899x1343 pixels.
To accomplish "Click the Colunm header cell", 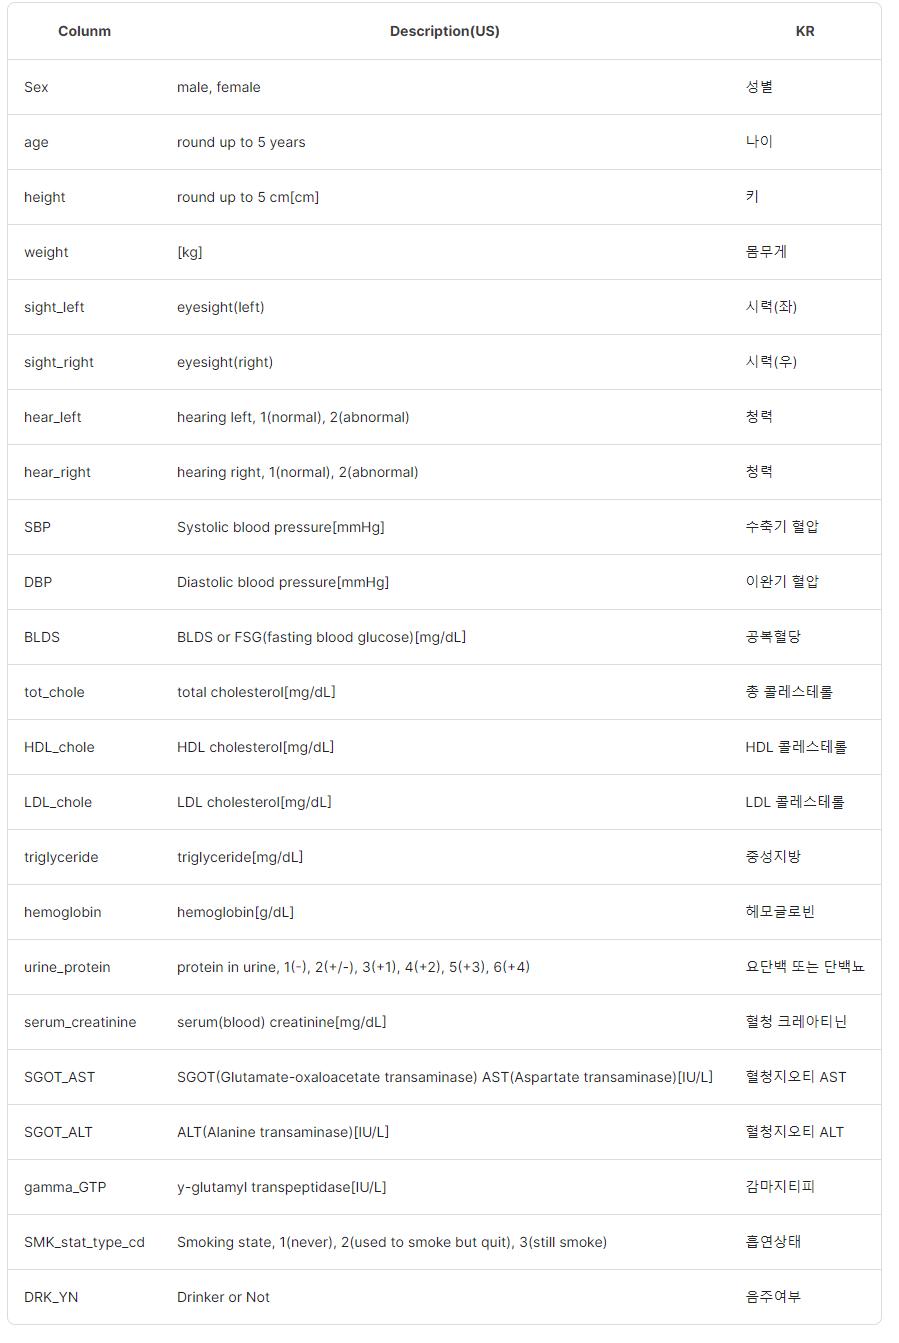I will (84, 31).
